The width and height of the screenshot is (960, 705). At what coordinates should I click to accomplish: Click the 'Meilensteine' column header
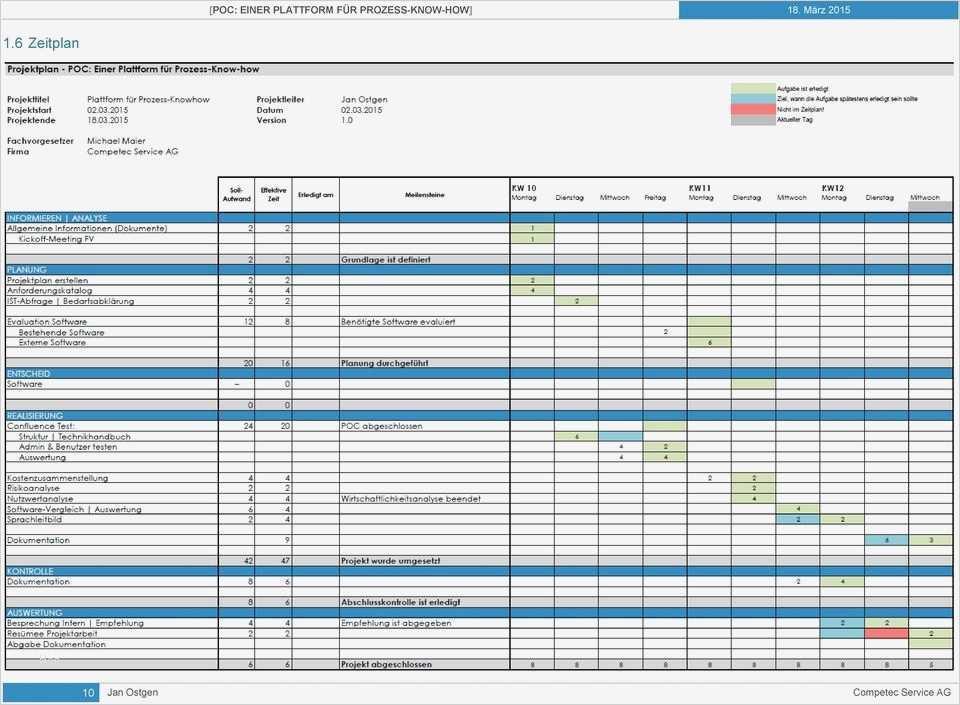(424, 195)
